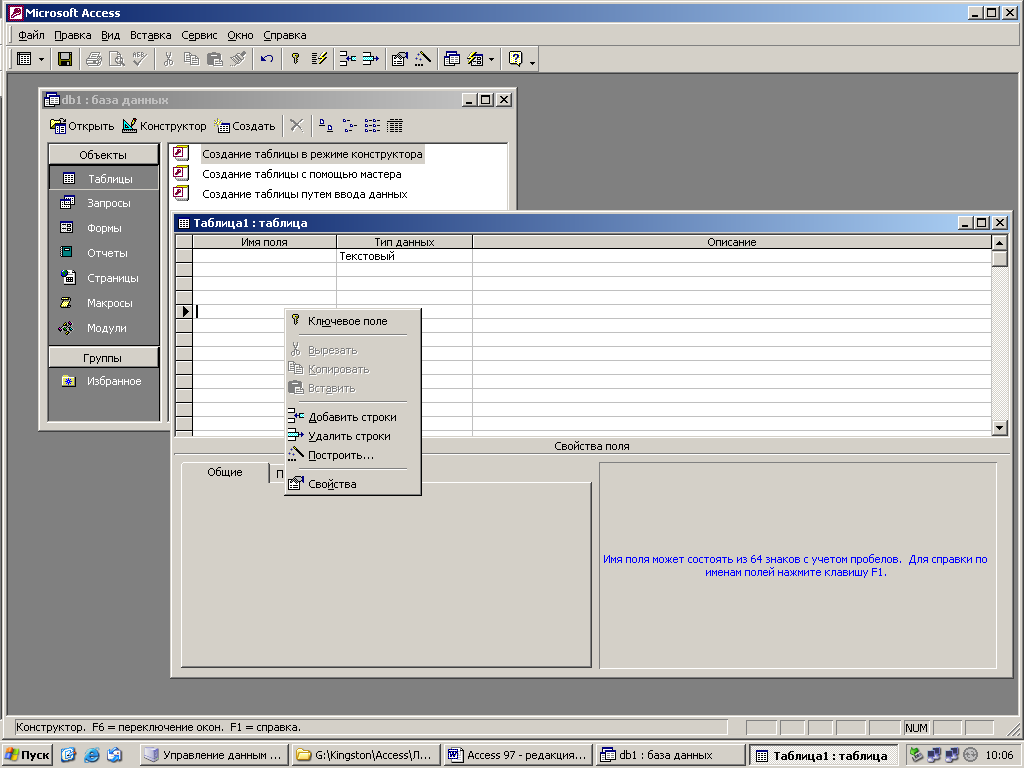Click the Format Painter brush icon
This screenshot has height=768, width=1024.
pos(238,59)
